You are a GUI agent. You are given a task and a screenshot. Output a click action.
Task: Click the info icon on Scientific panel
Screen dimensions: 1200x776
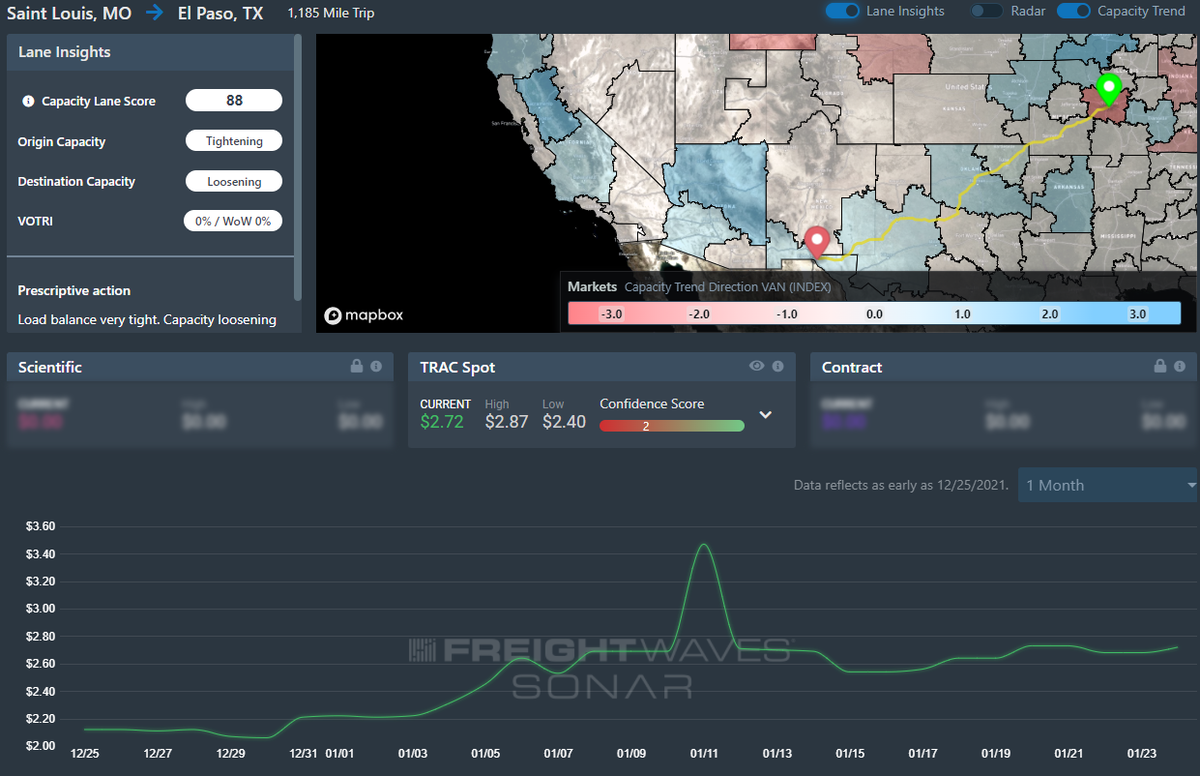(x=376, y=367)
